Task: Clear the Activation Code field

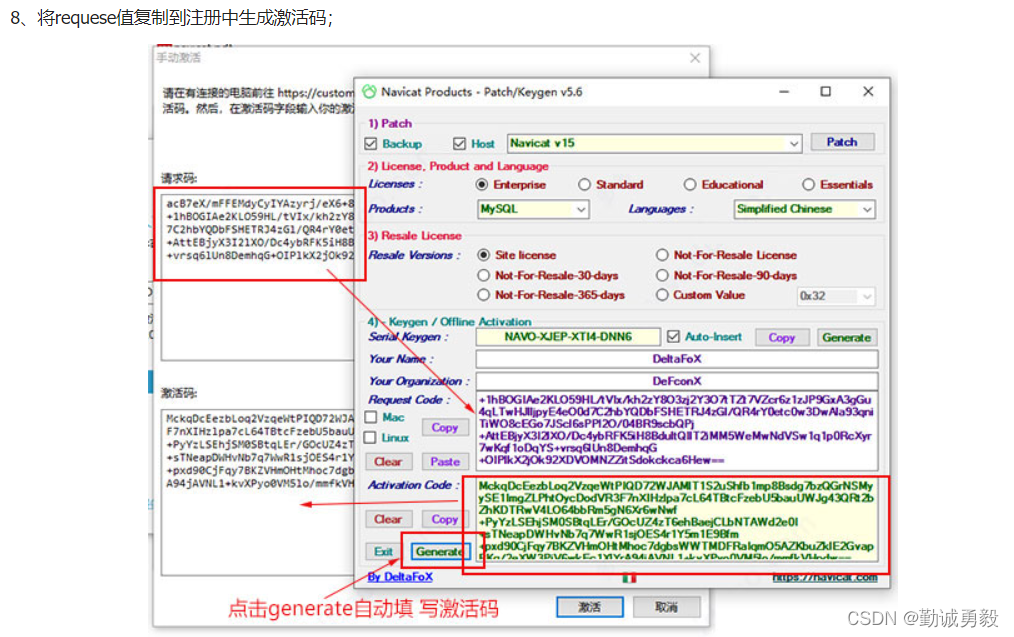Action: coord(388,519)
